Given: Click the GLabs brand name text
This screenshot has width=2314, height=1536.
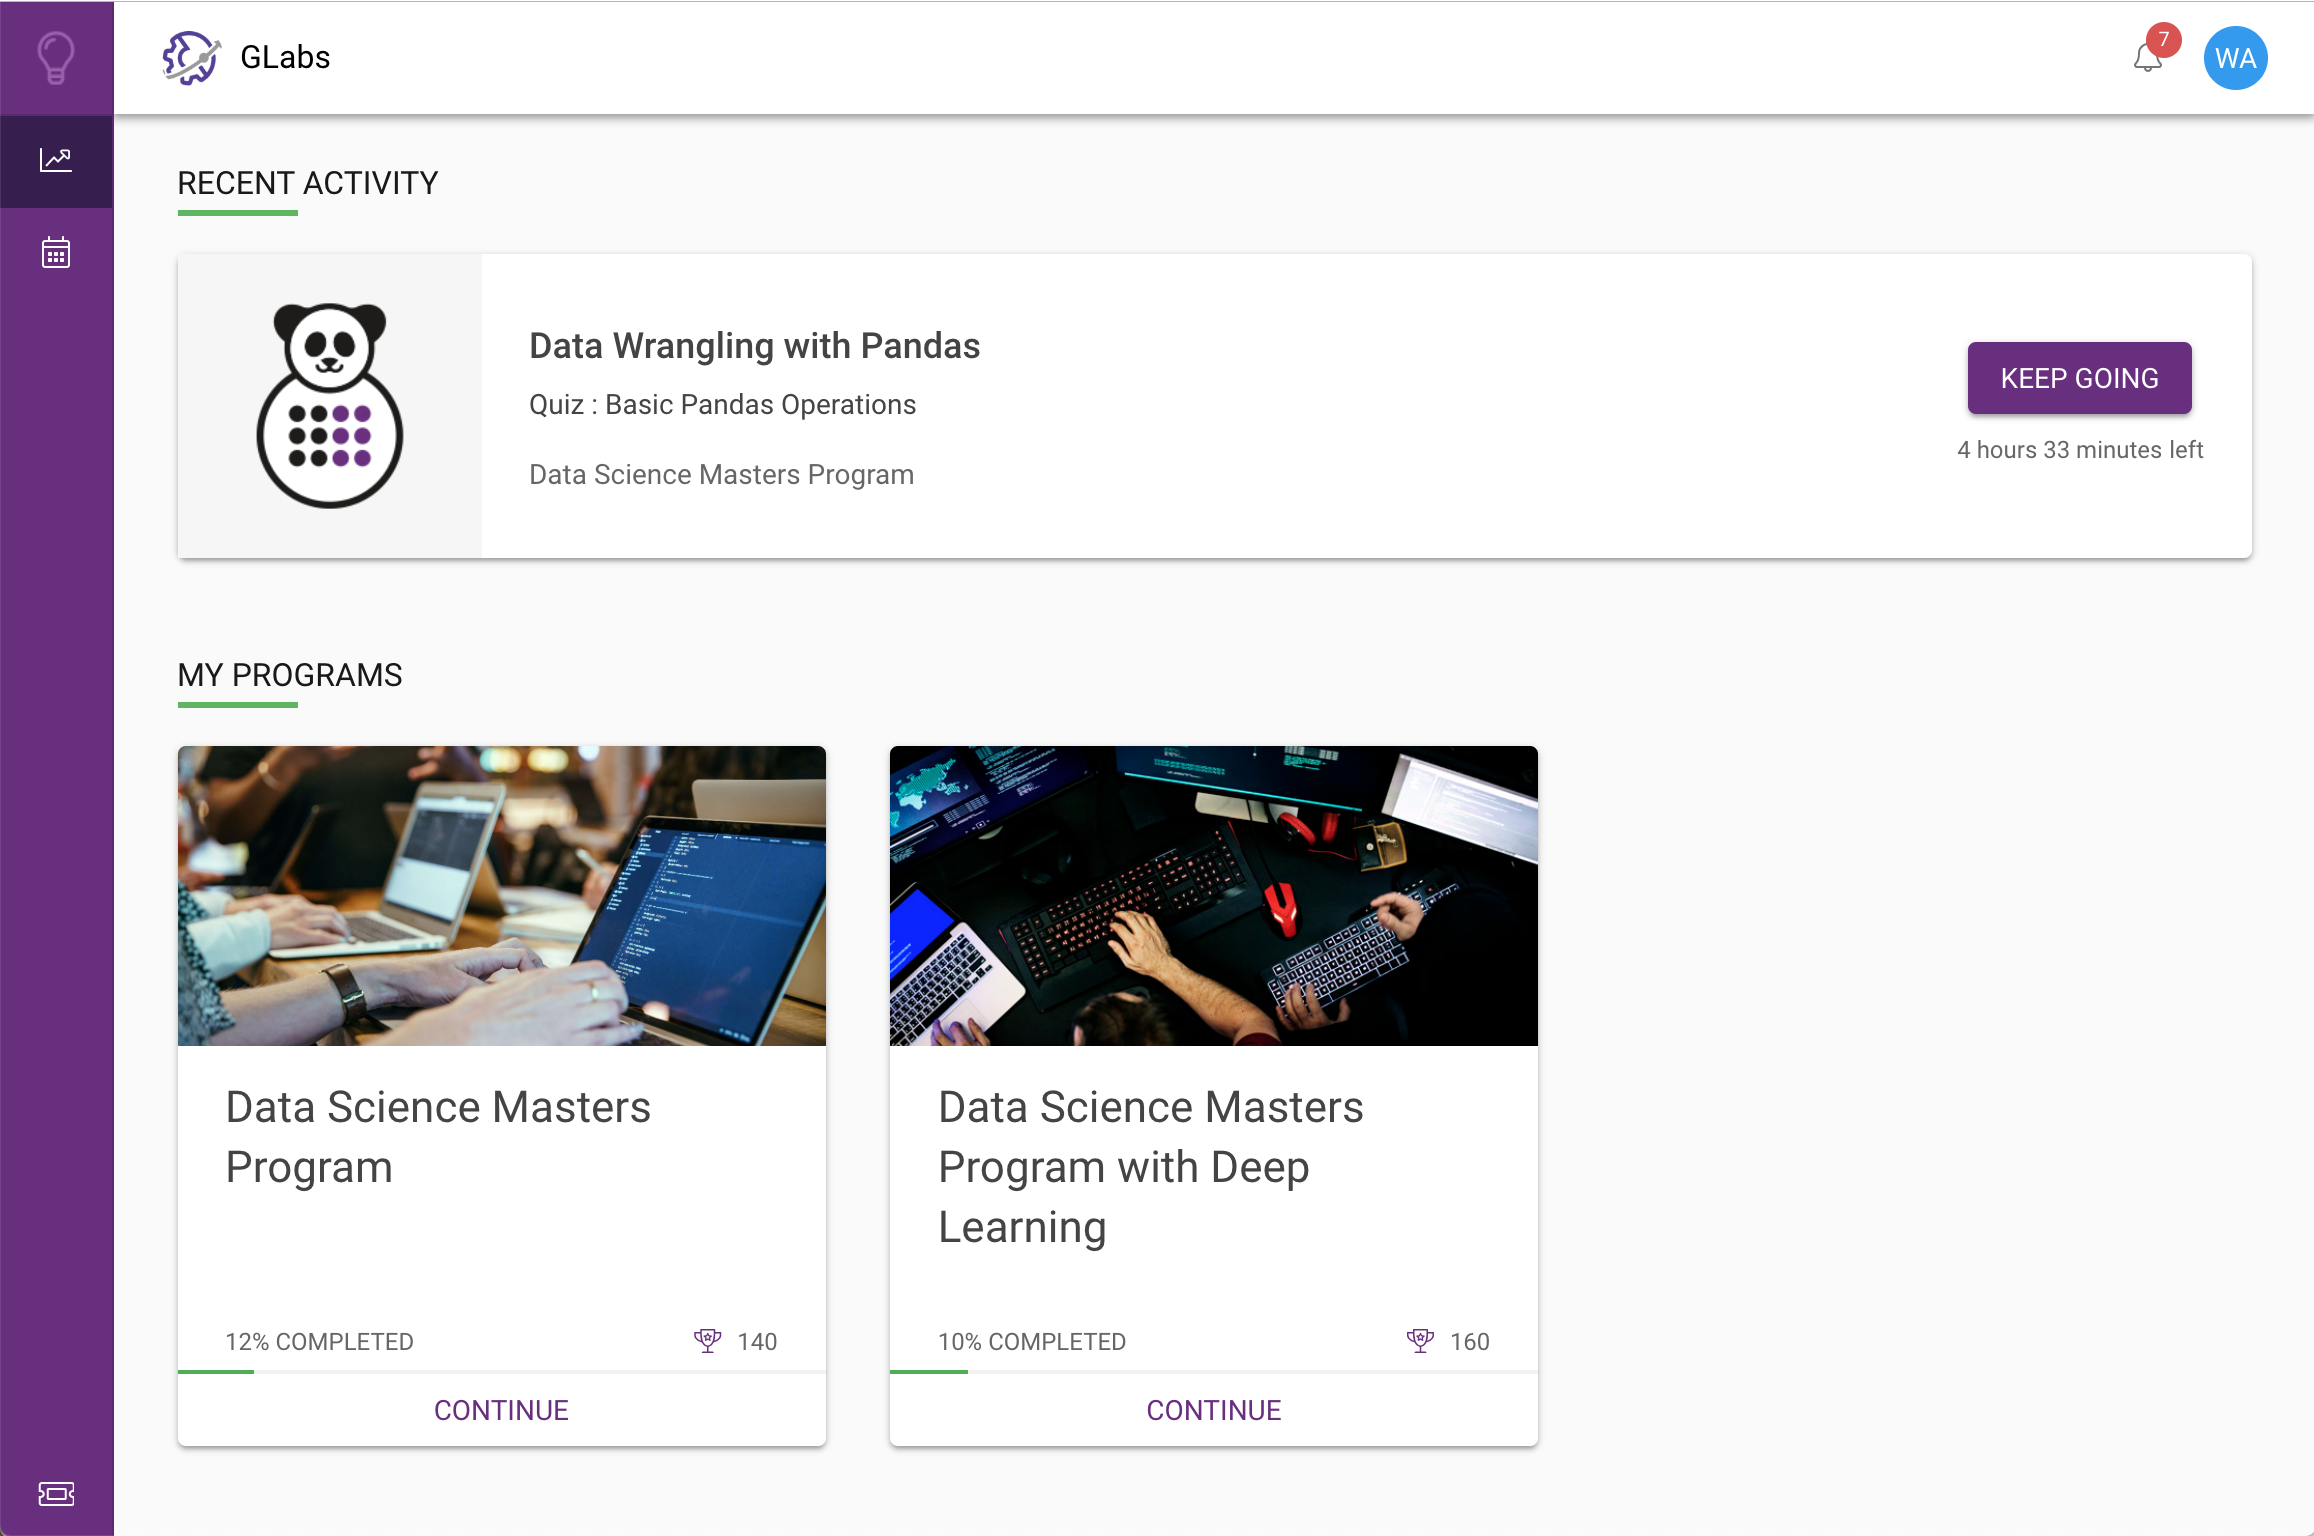Looking at the screenshot, I should tap(285, 58).
